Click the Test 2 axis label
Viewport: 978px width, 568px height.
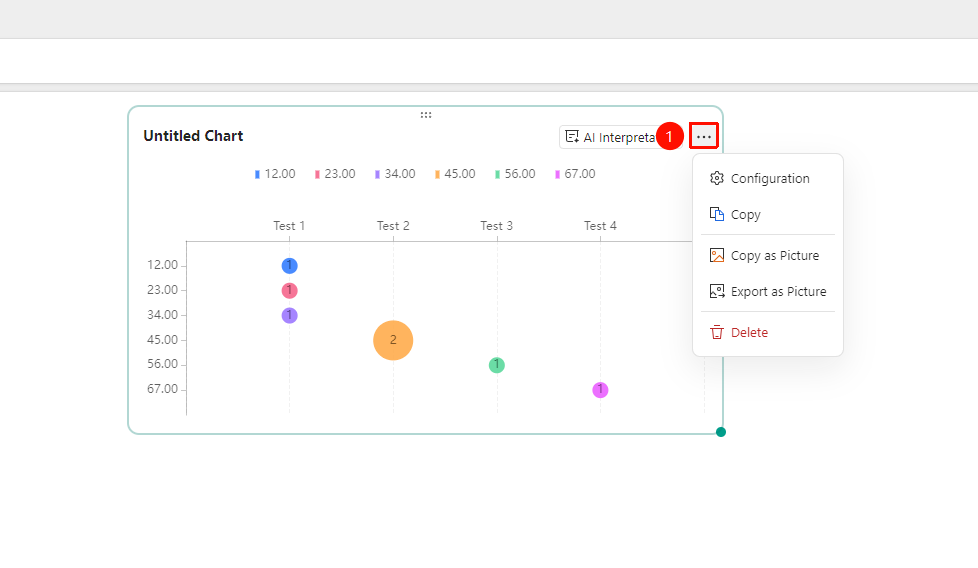point(393,226)
